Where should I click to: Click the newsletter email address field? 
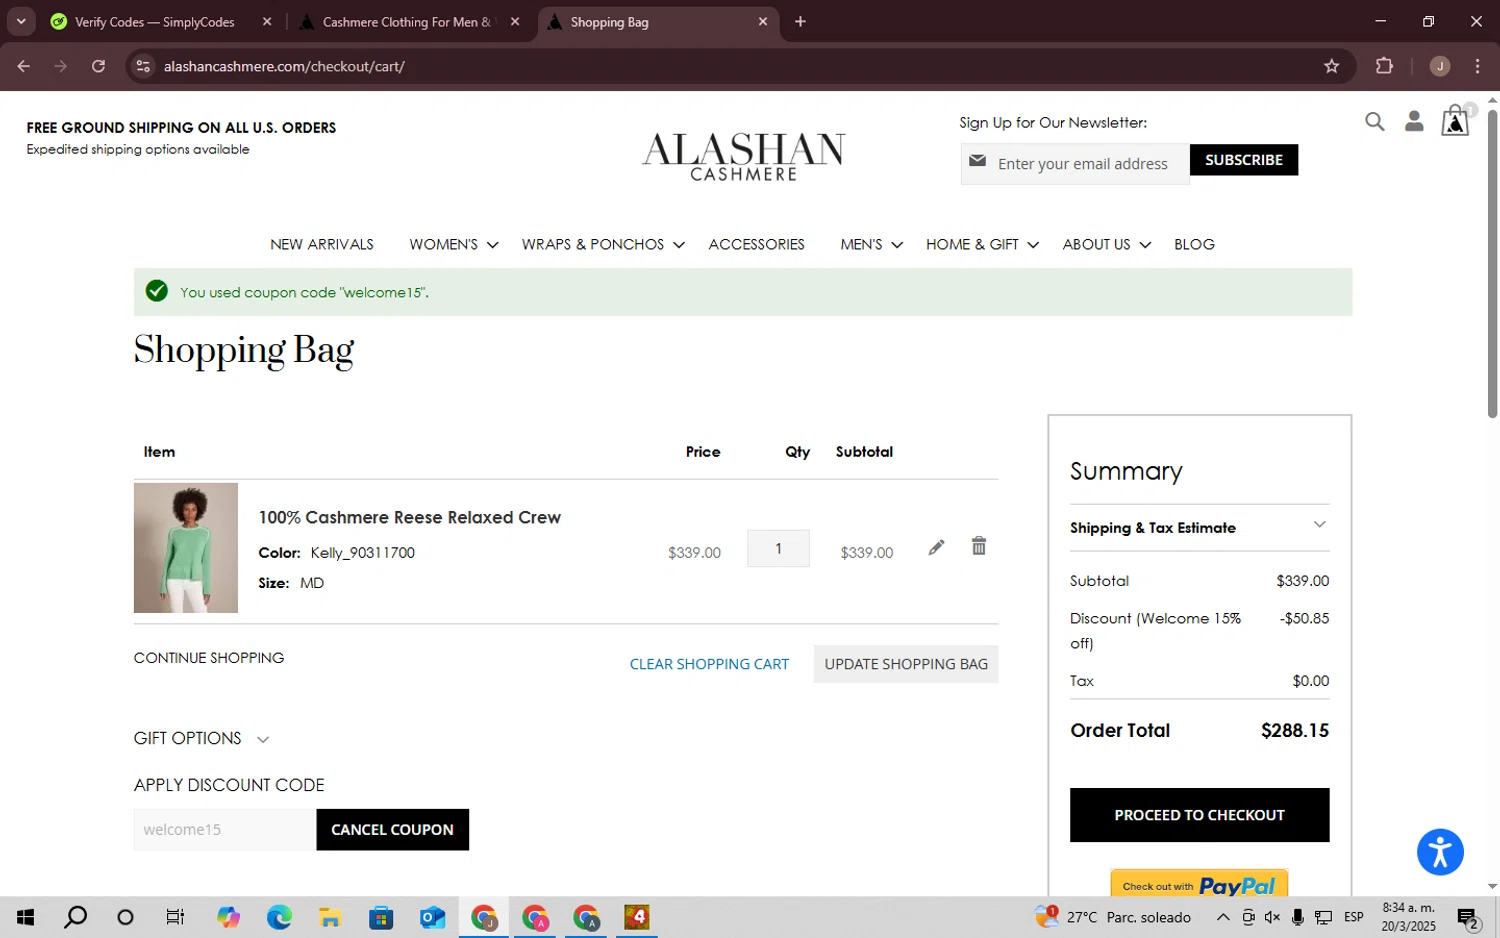coord(1075,163)
